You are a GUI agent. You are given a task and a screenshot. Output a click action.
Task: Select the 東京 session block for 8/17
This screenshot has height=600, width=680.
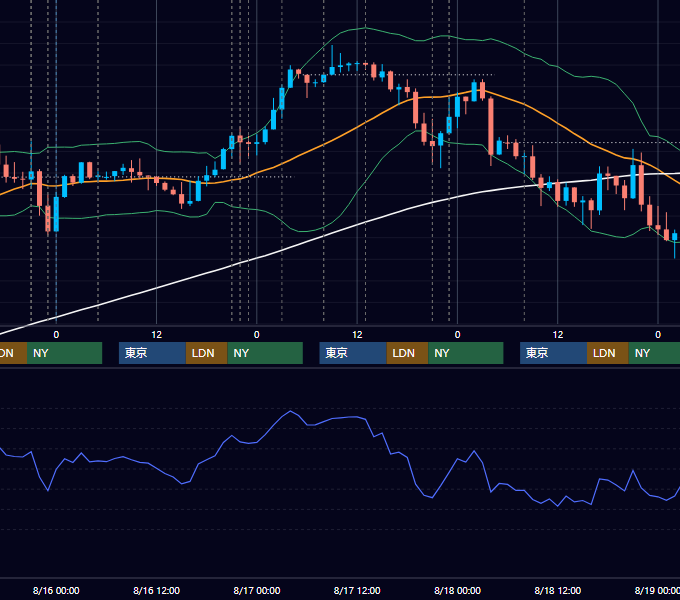tap(353, 353)
